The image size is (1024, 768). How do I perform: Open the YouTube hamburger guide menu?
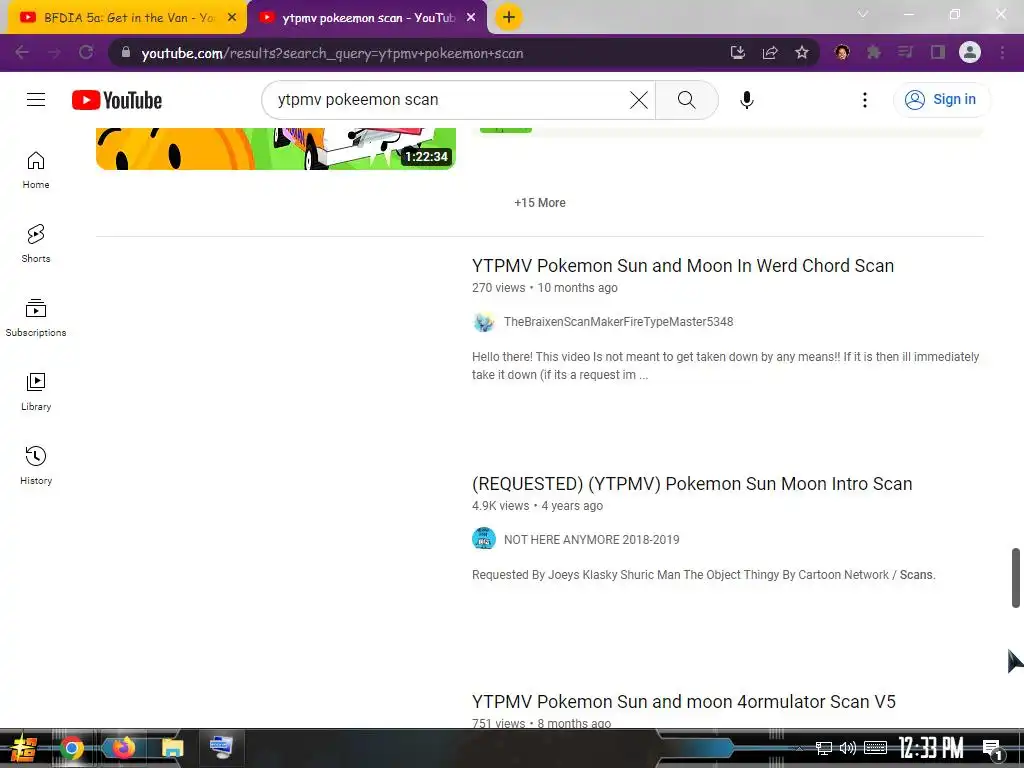(x=36, y=99)
